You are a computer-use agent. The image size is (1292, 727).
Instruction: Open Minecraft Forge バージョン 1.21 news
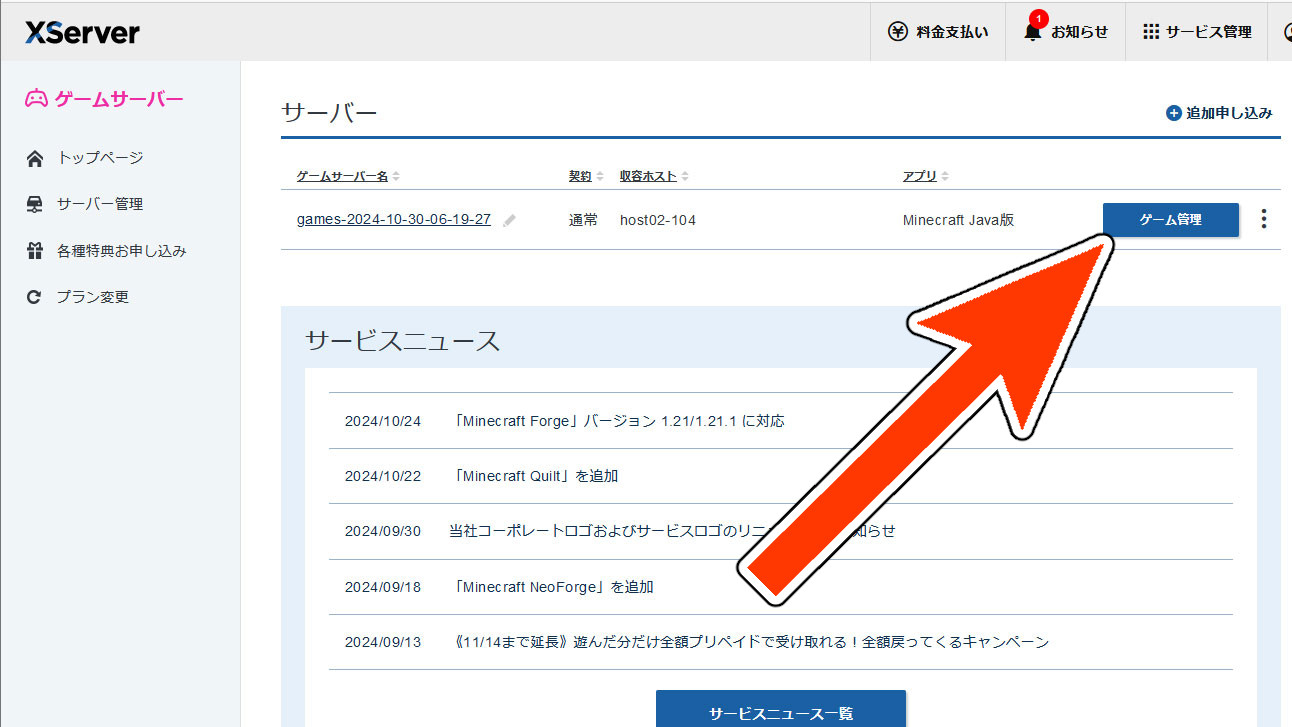click(x=618, y=421)
